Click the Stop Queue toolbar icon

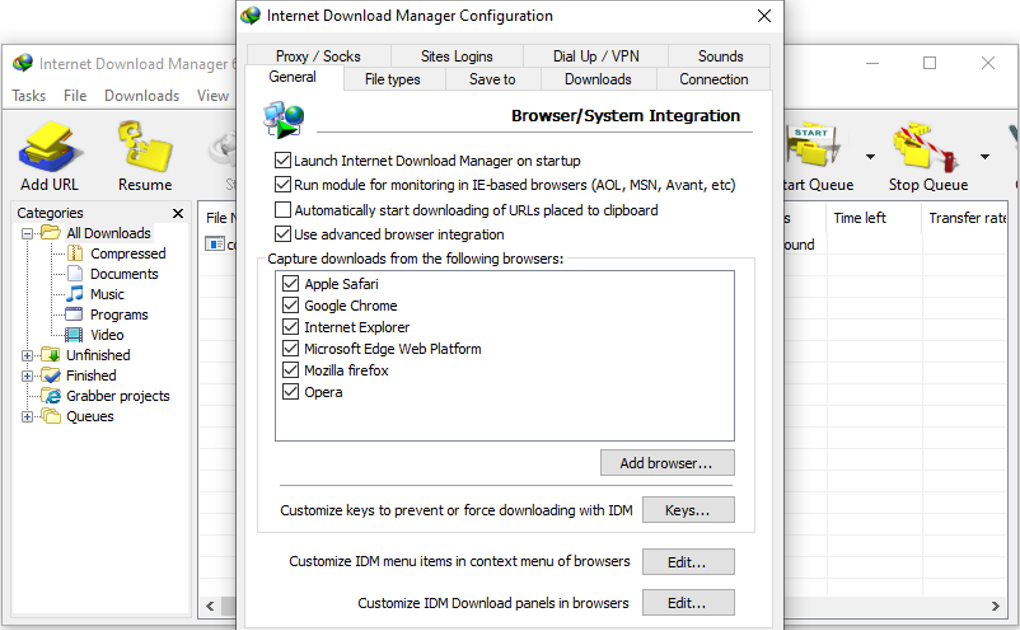coord(926,146)
